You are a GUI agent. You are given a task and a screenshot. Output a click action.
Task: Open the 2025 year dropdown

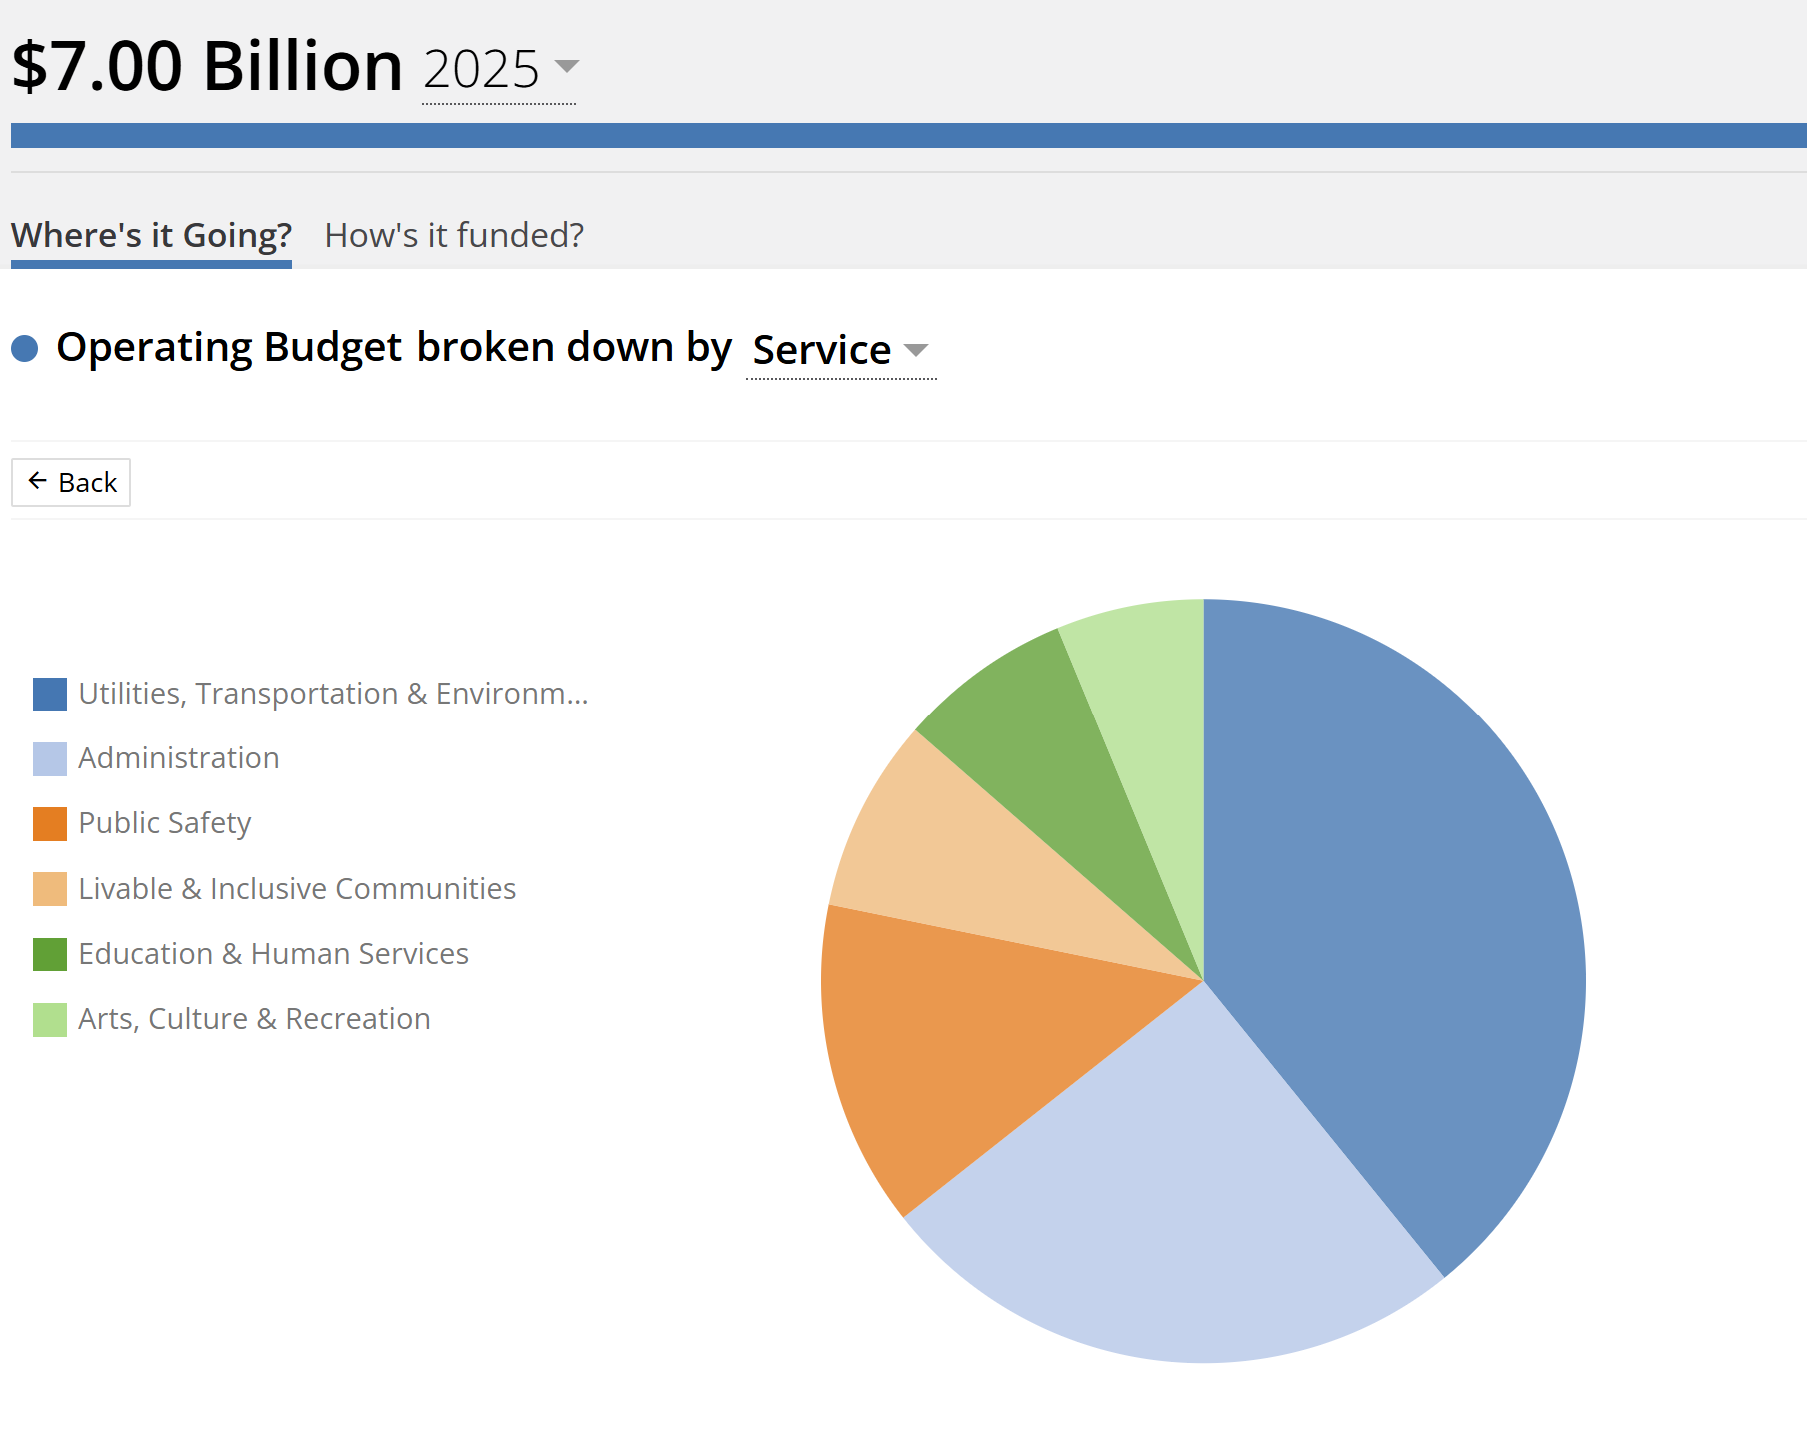(499, 68)
